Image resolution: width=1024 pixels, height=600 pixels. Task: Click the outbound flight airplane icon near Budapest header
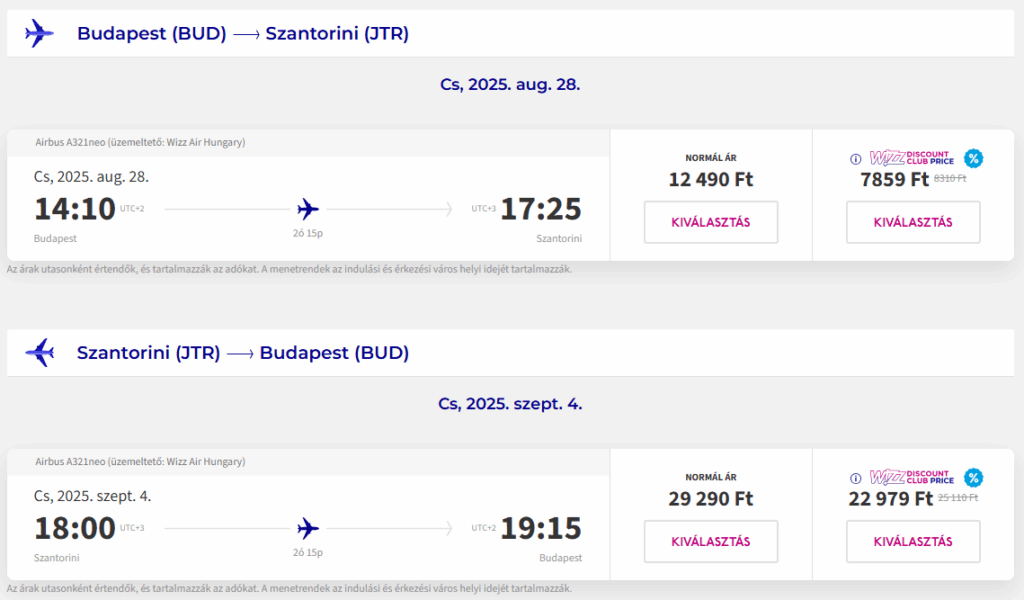[x=39, y=33]
